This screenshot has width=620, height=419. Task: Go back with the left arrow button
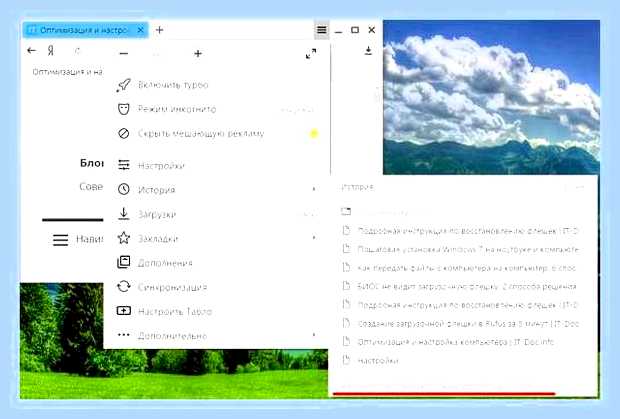31,51
